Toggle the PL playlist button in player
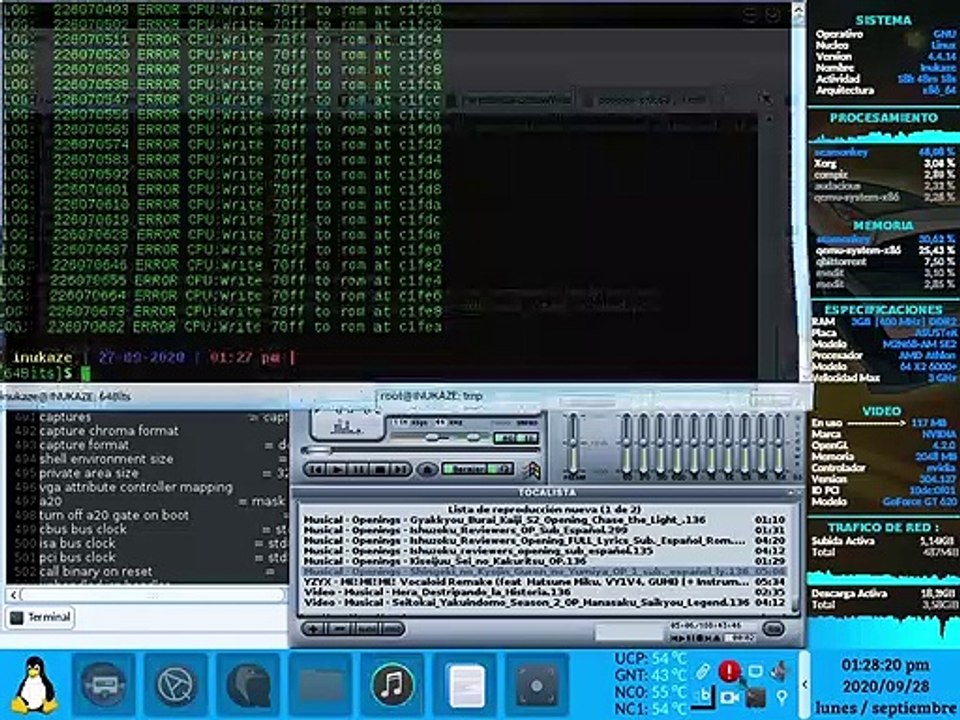Screen dimensions: 960x720 529,438
